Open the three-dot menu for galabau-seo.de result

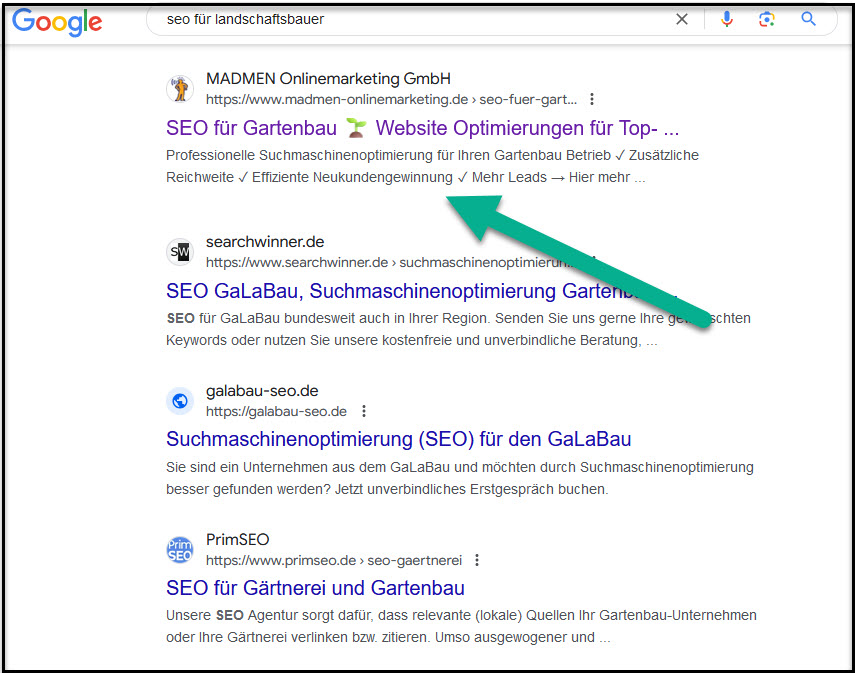[x=364, y=411]
